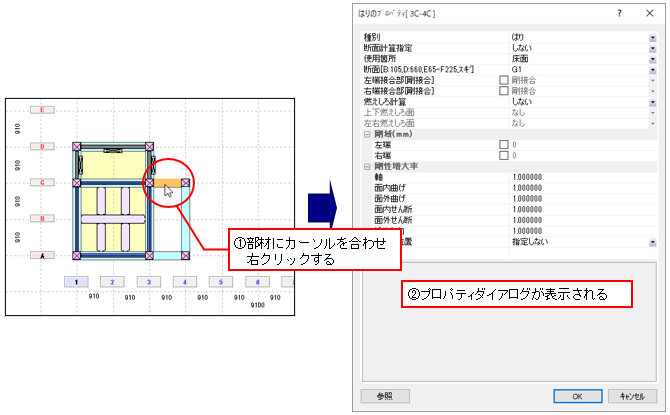Collapse the 剛域(mm) section
This screenshot has width=670, height=415.
tap(367, 134)
